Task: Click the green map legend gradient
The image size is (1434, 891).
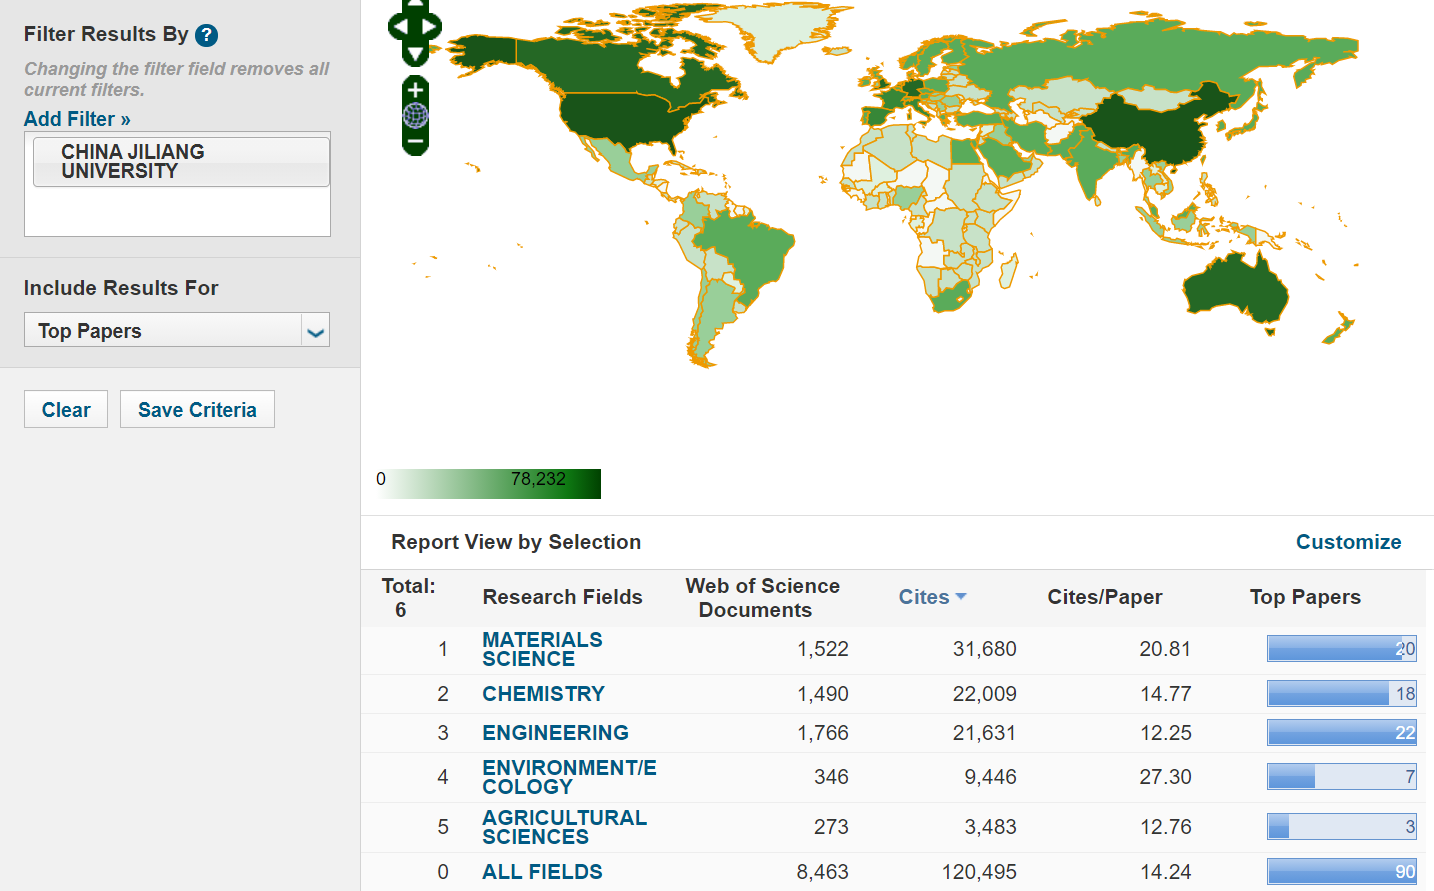Action: [488, 483]
